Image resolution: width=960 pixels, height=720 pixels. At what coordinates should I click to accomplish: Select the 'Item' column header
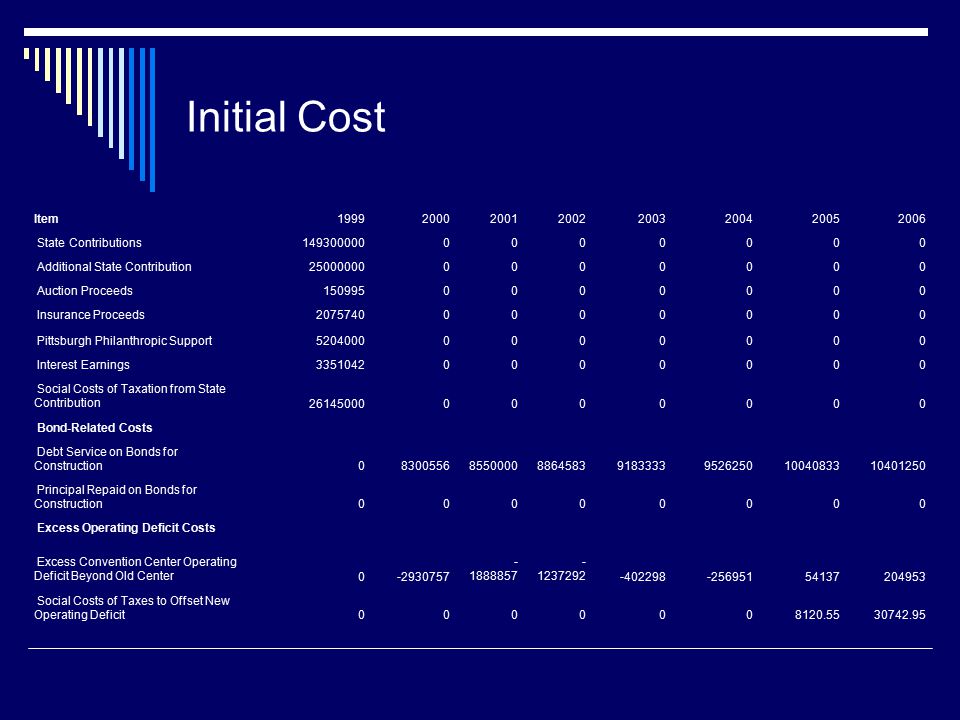click(x=46, y=219)
